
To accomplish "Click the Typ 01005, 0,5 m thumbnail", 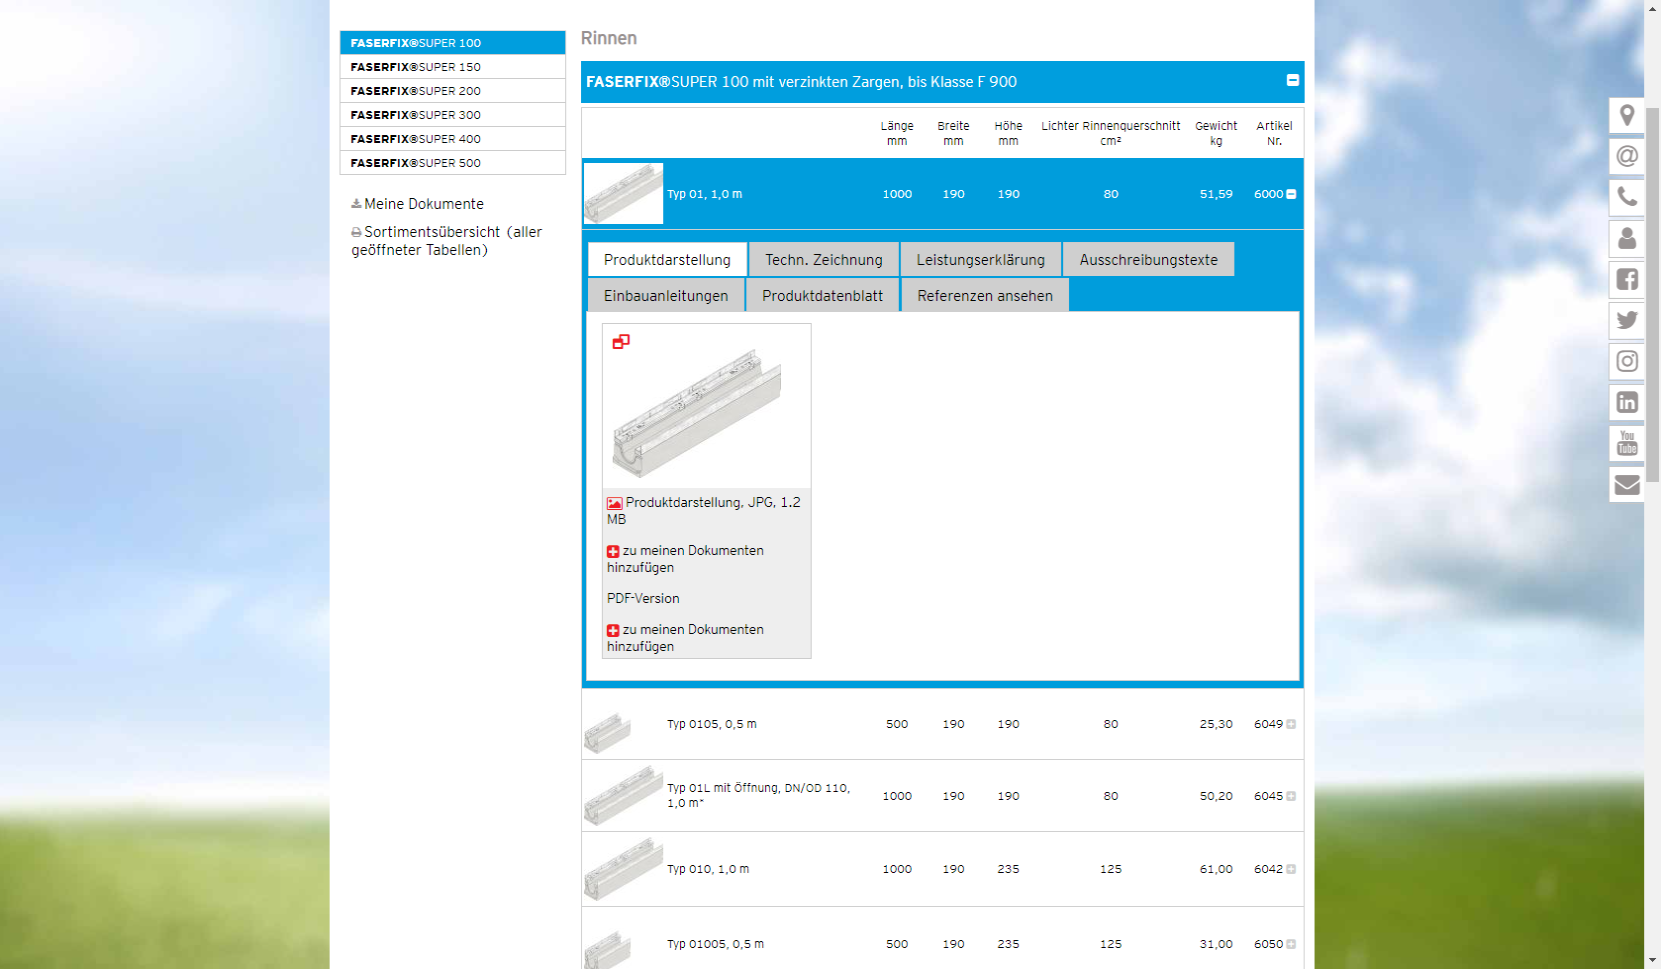I will pos(608,949).
